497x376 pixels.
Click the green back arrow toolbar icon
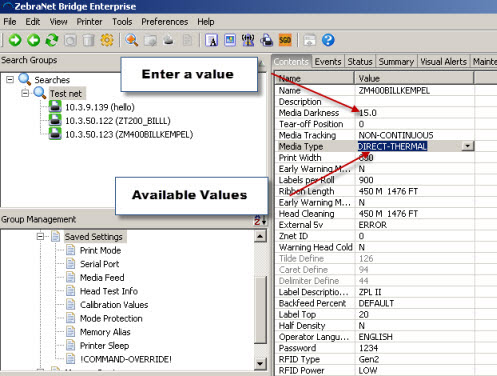pyautogui.click(x=33, y=40)
